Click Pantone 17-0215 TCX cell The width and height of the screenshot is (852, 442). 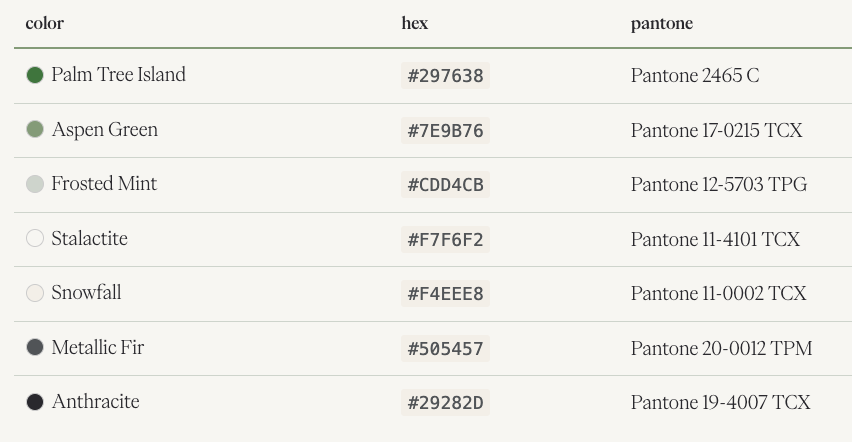(716, 130)
